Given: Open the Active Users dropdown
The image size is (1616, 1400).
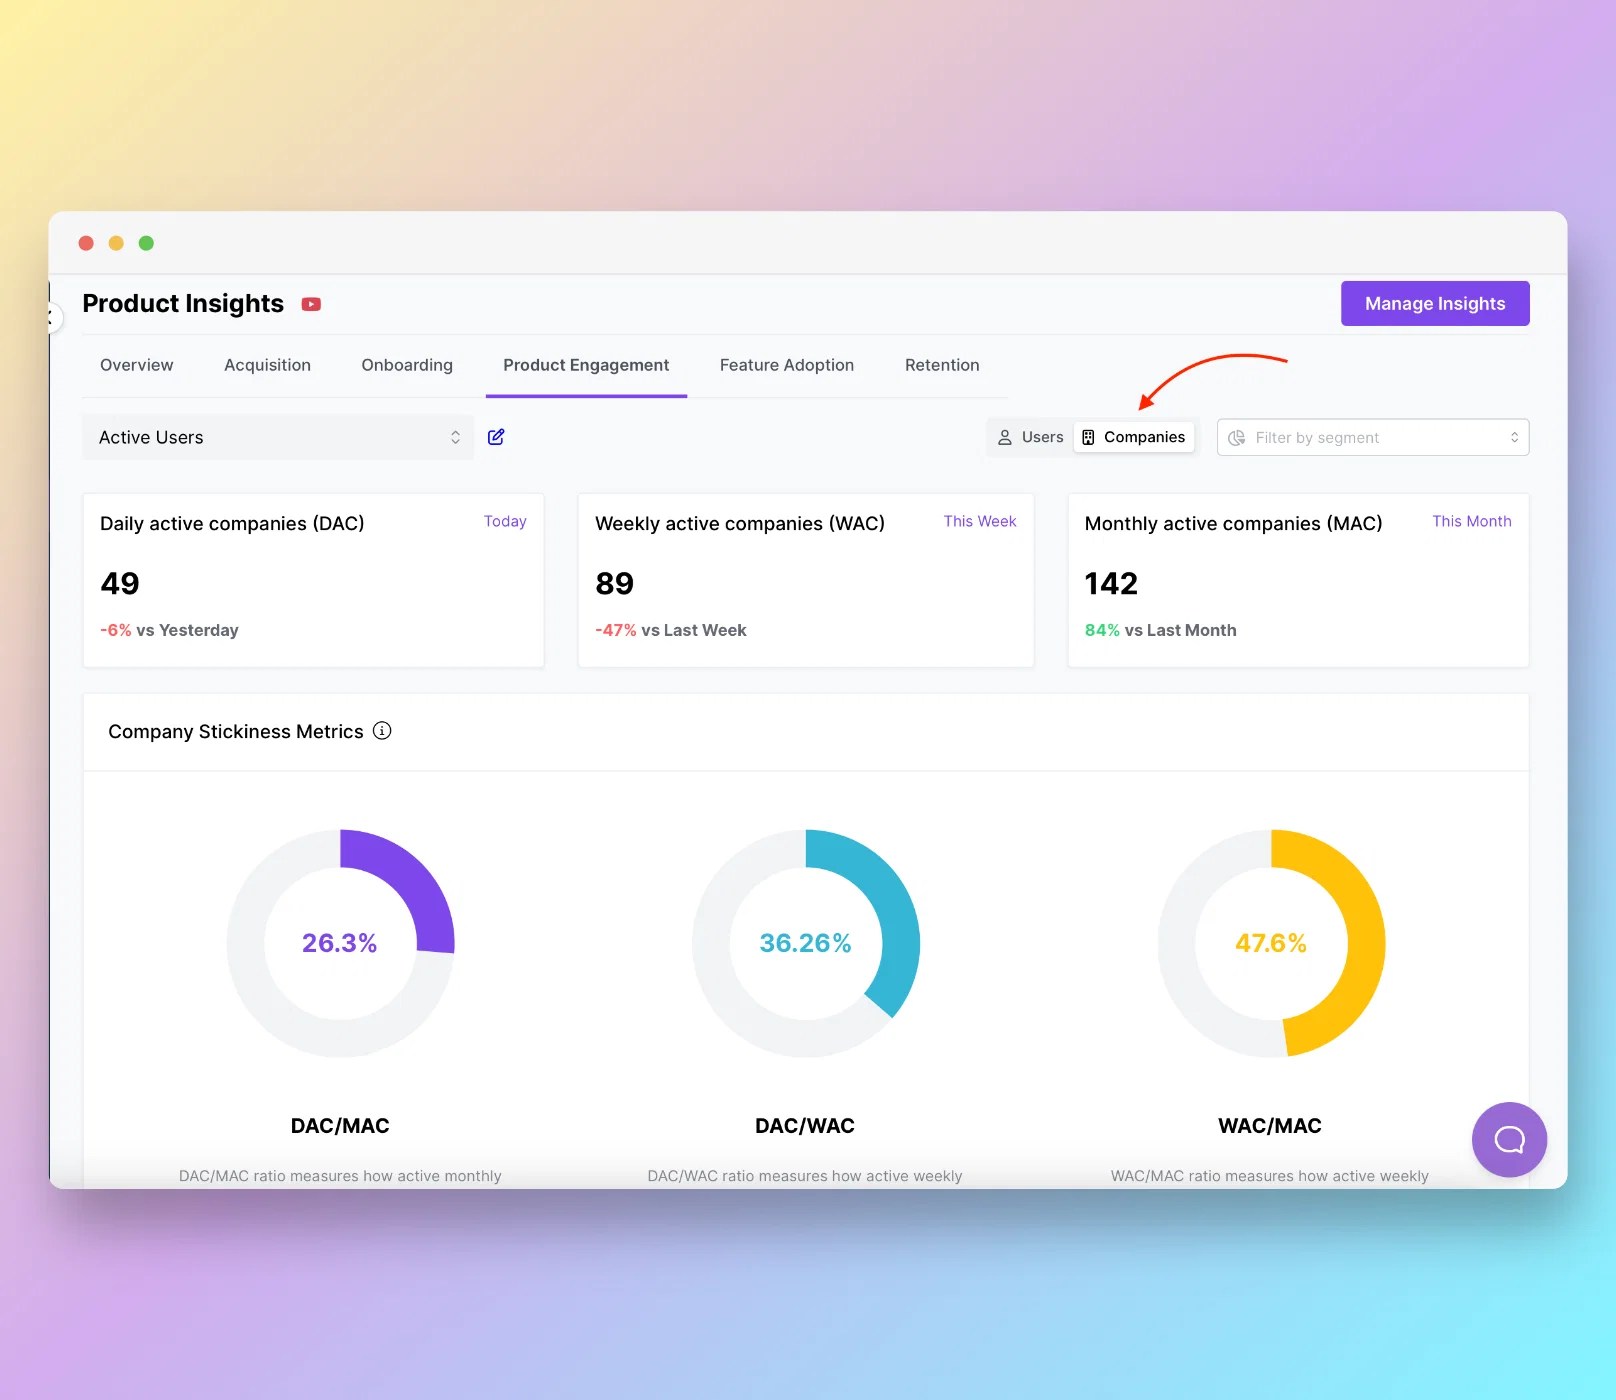Looking at the screenshot, I should click(x=278, y=437).
